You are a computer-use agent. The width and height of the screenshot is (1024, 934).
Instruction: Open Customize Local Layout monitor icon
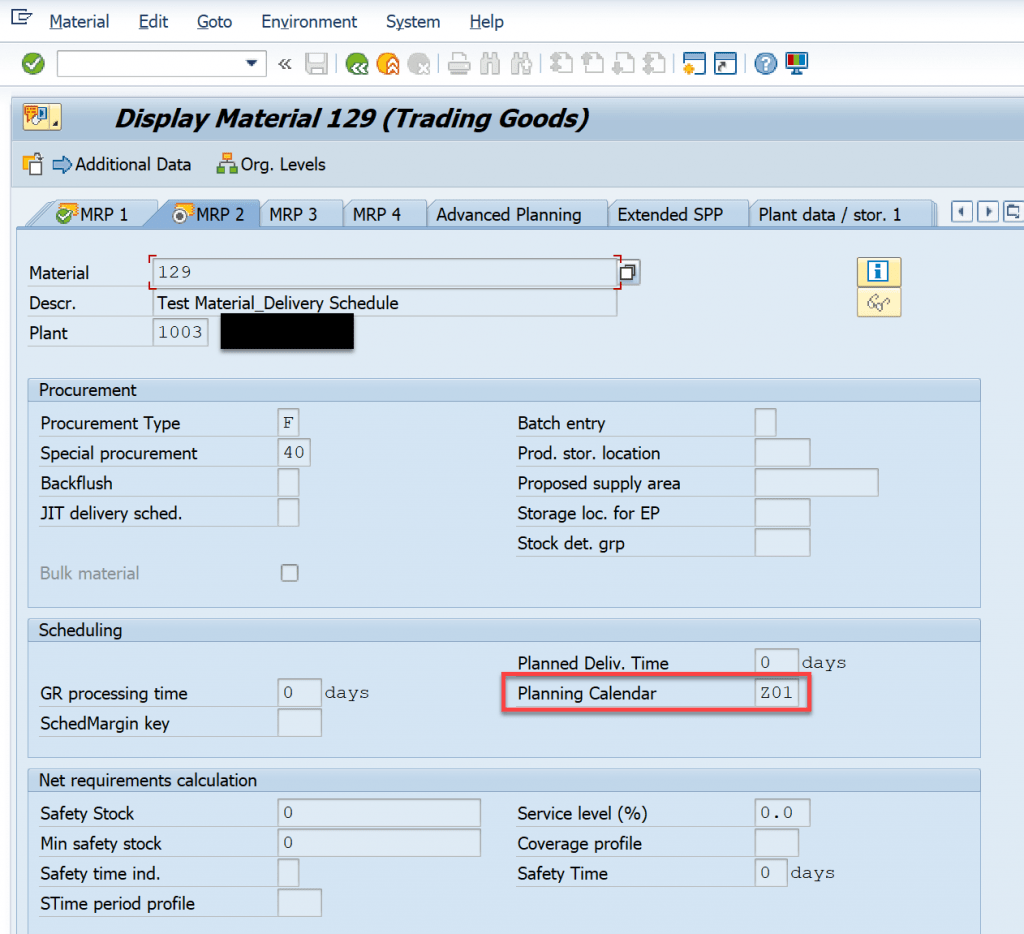[x=797, y=64]
